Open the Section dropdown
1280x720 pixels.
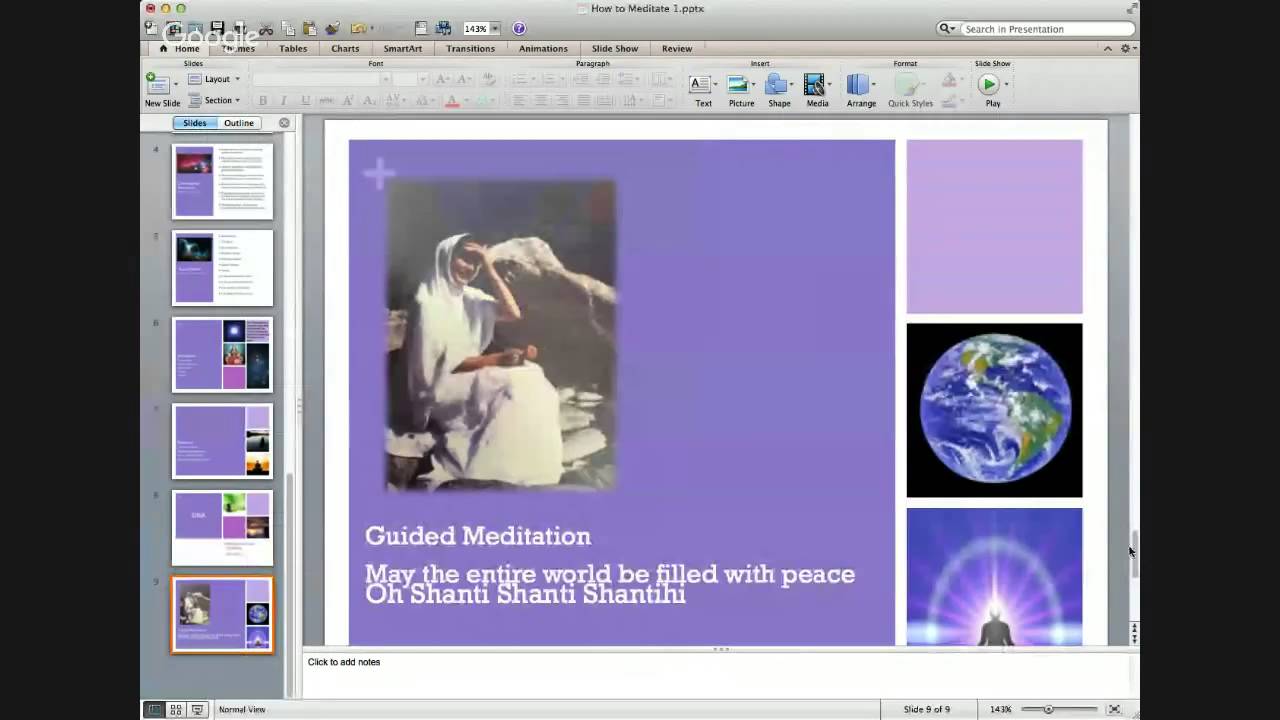click(x=222, y=100)
